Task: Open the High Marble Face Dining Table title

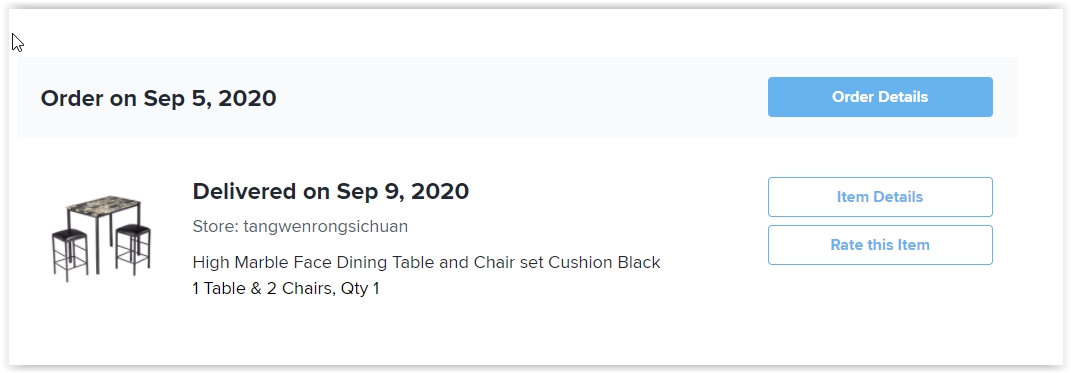Action: pos(426,262)
